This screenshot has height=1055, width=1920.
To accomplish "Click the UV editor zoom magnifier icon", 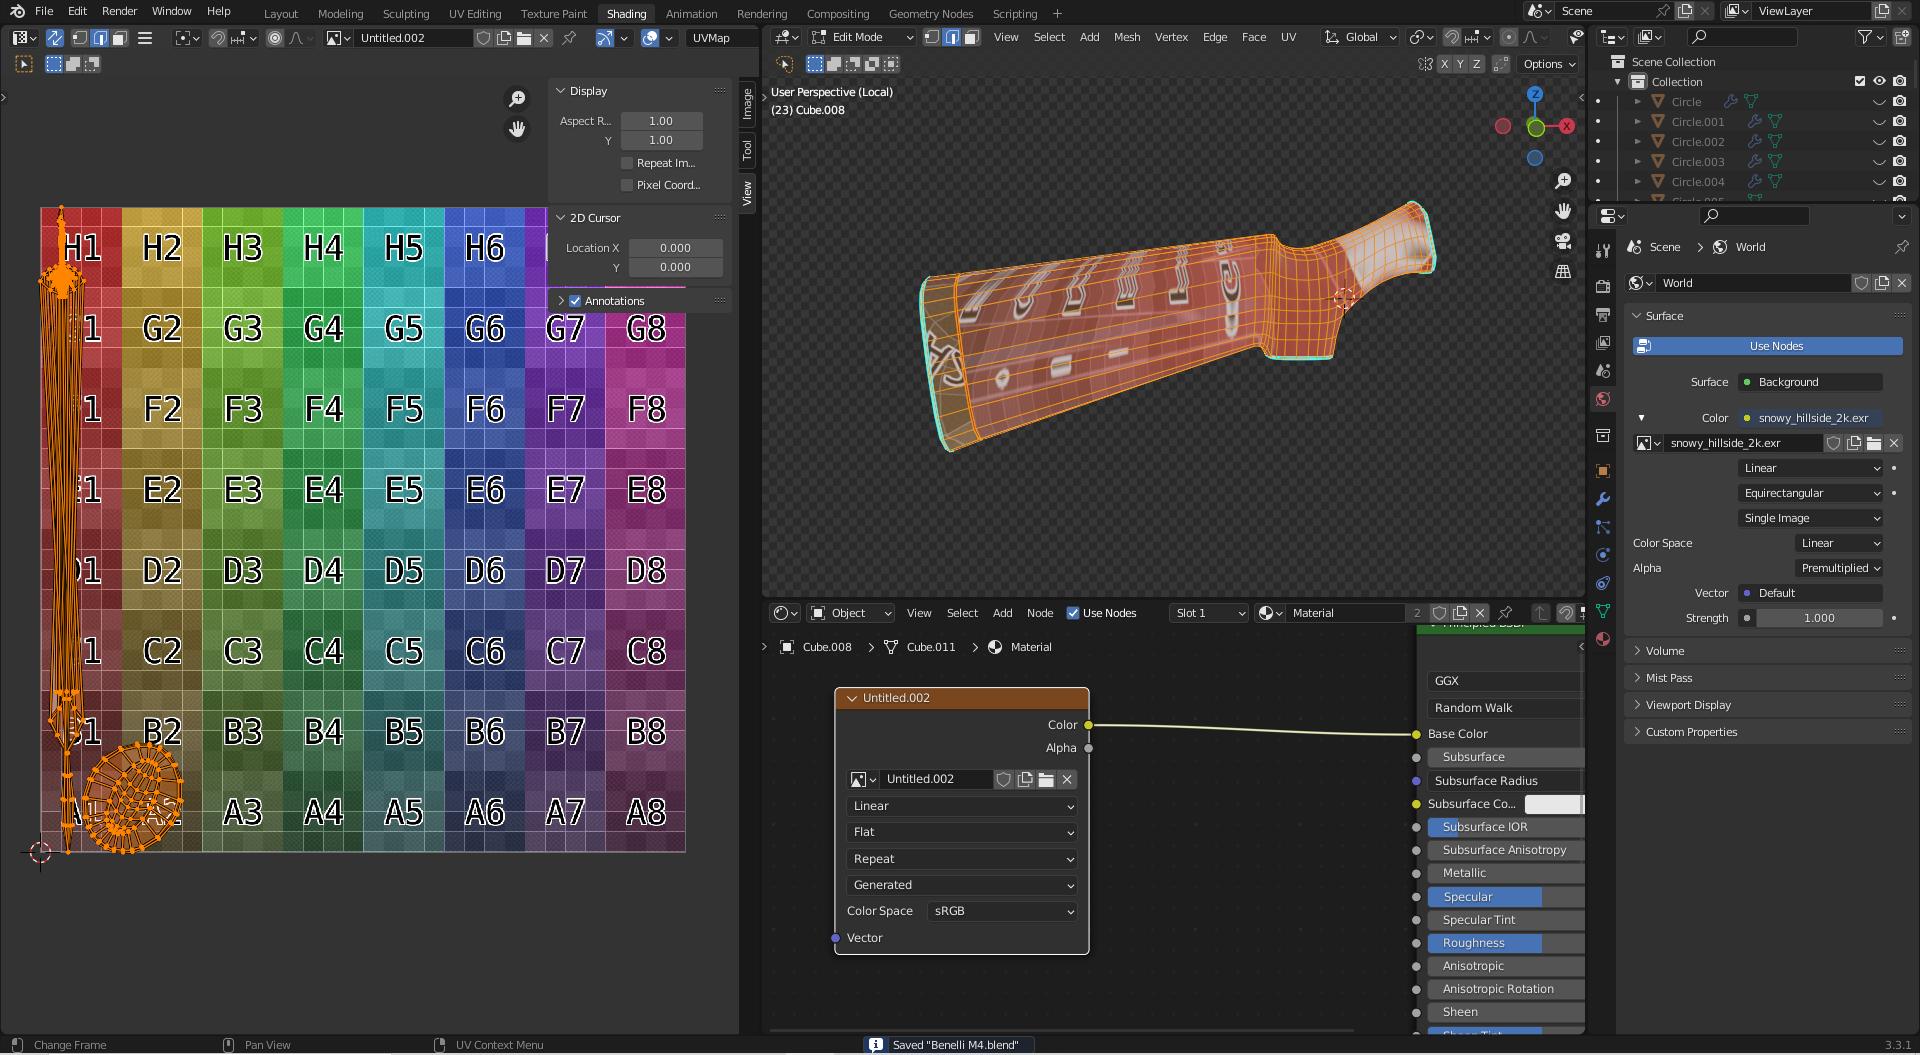I will tap(517, 99).
